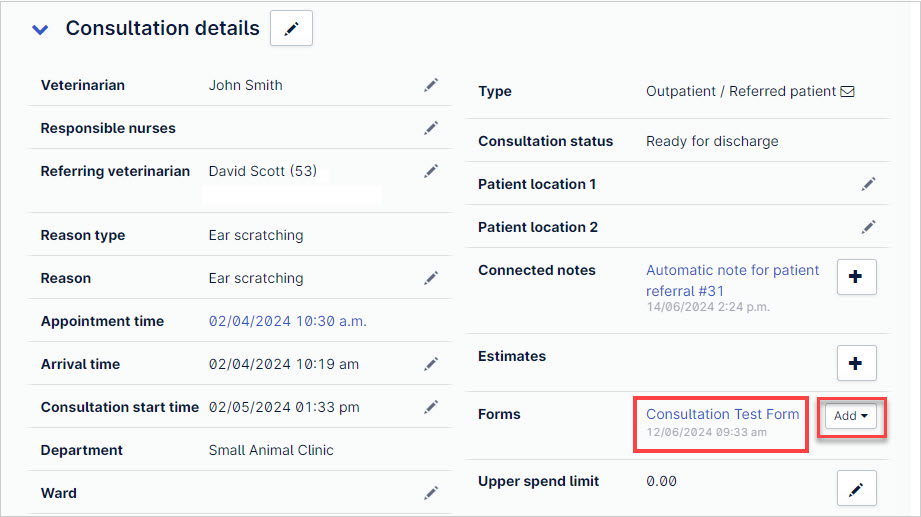Screen dimensions: 921x517
Task: Edit the Veterinarian John Smith field
Action: 431,85
